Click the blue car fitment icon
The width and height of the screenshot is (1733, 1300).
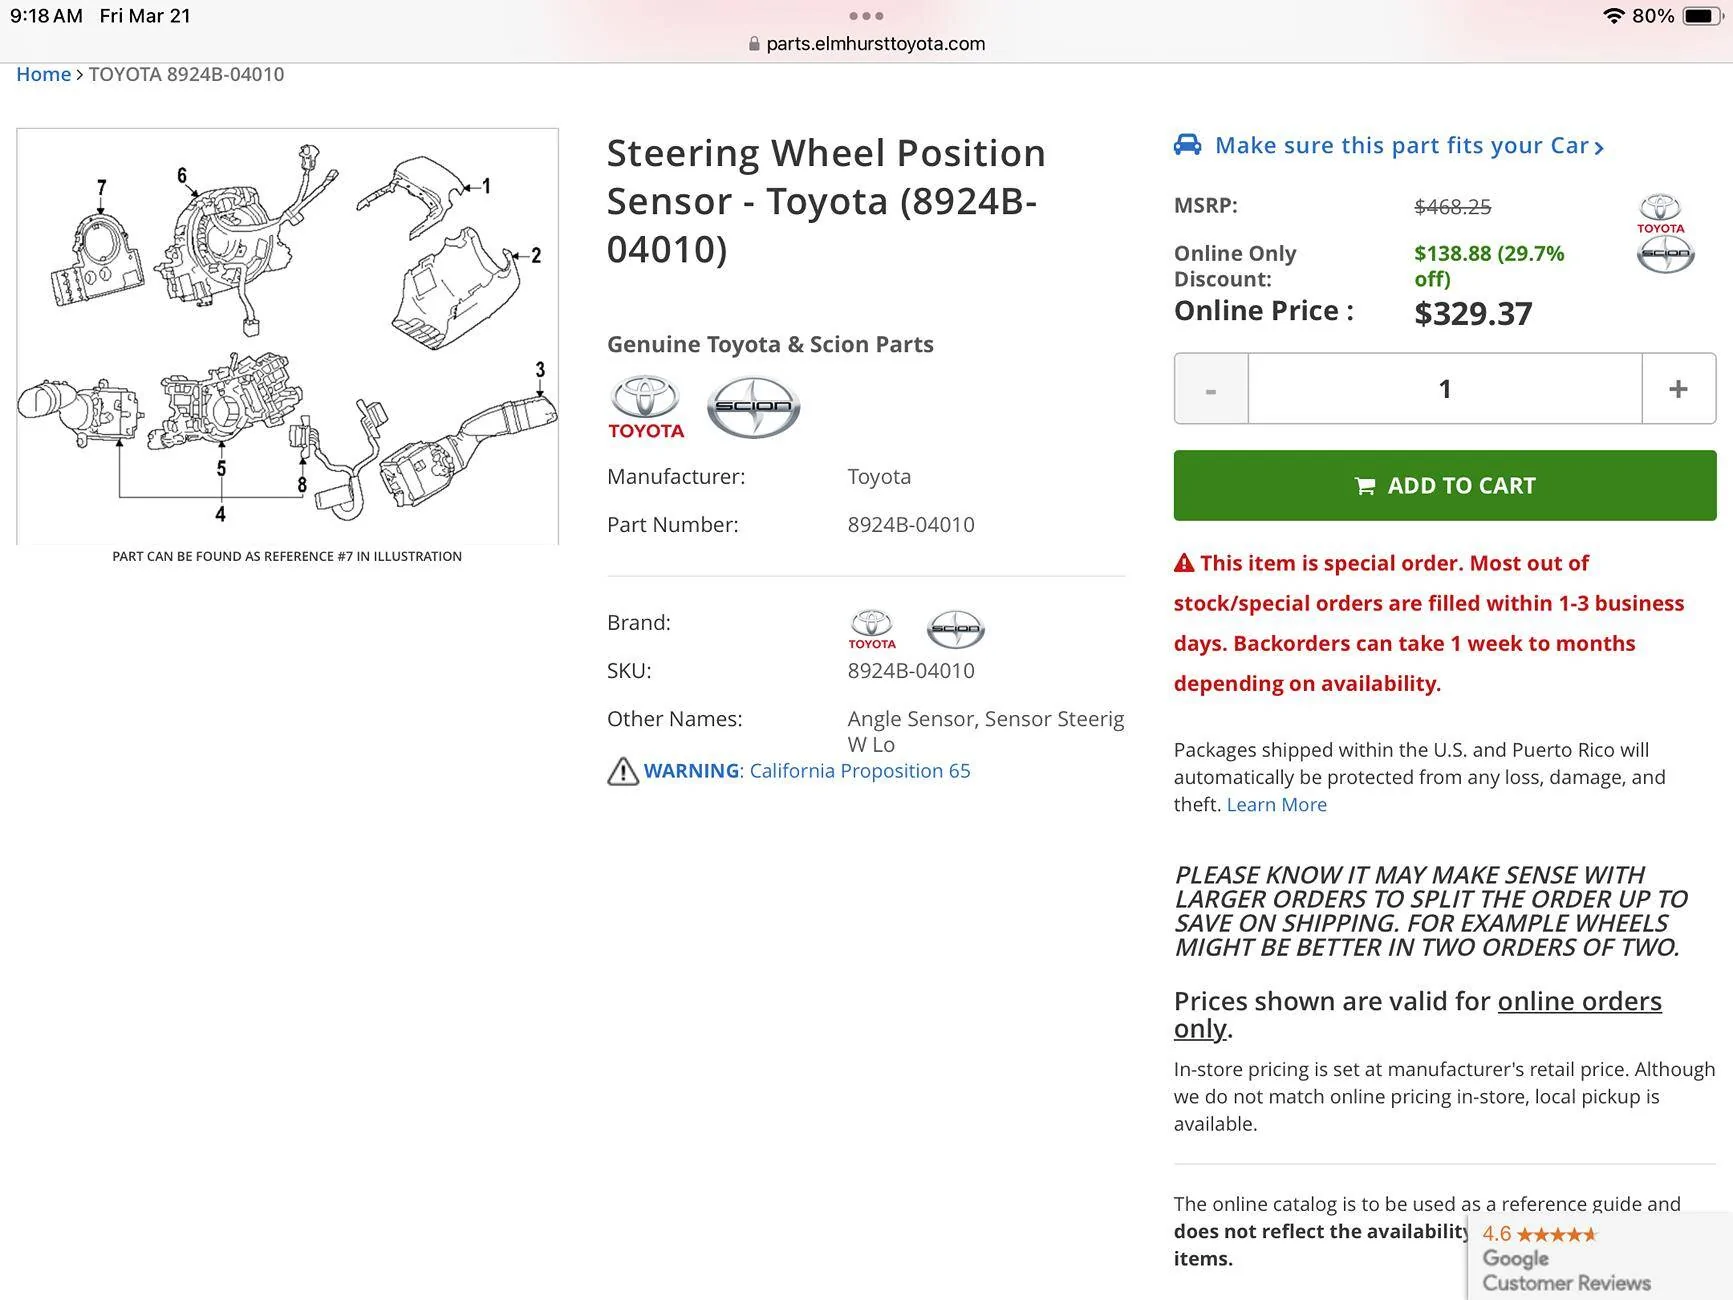1187,145
